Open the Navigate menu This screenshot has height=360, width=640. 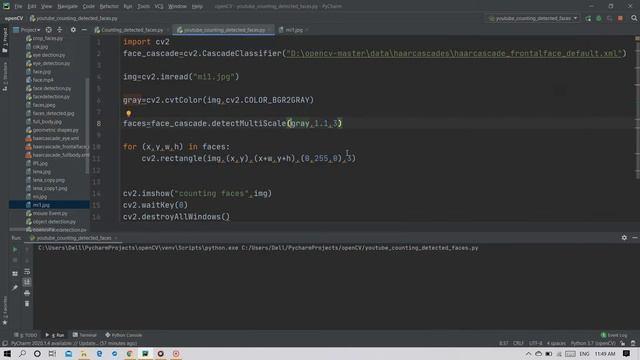(67, 7)
